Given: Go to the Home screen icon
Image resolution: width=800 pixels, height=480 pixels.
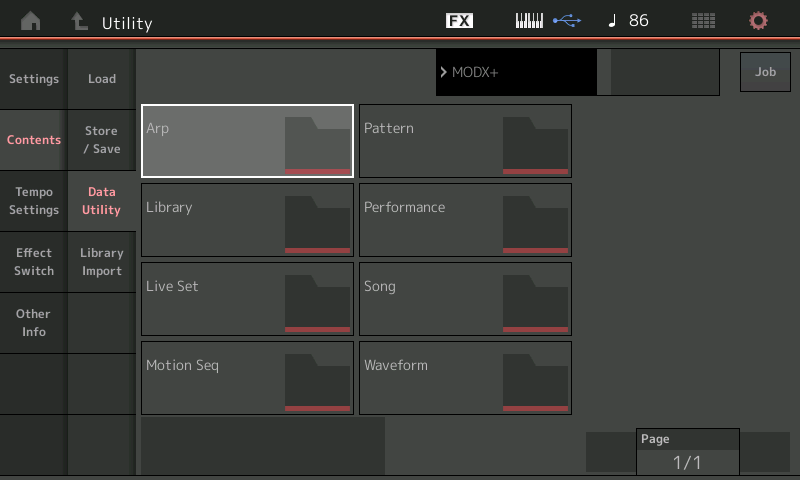Looking at the screenshot, I should [31, 22].
